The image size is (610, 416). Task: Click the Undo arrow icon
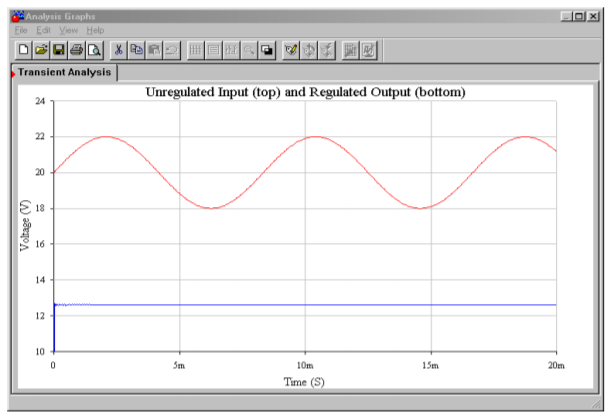171,49
